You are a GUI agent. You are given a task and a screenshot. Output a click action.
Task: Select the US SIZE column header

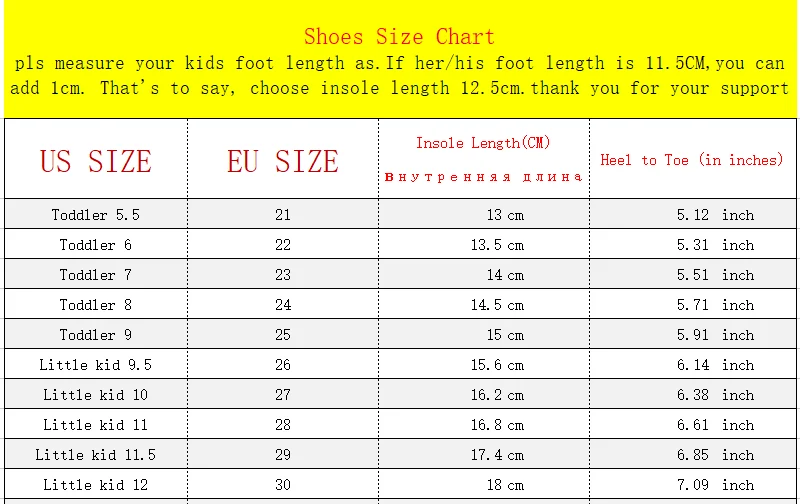tap(96, 161)
